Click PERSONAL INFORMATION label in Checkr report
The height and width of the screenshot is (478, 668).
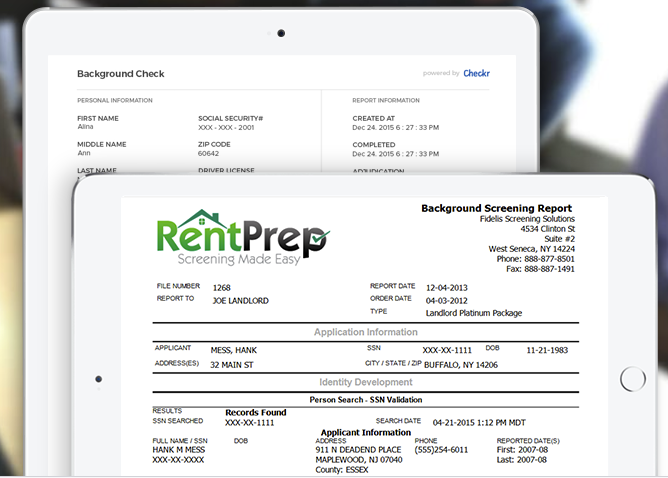click(115, 101)
